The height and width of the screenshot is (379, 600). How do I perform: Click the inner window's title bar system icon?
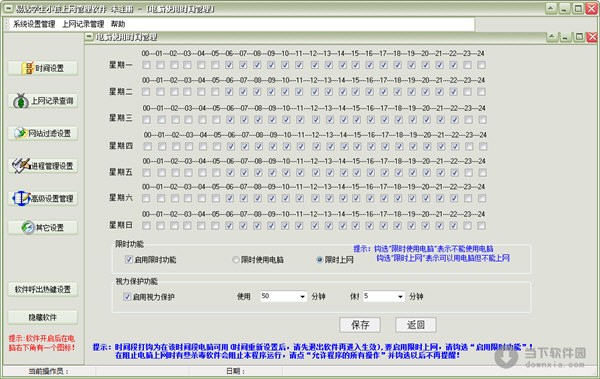[89, 37]
